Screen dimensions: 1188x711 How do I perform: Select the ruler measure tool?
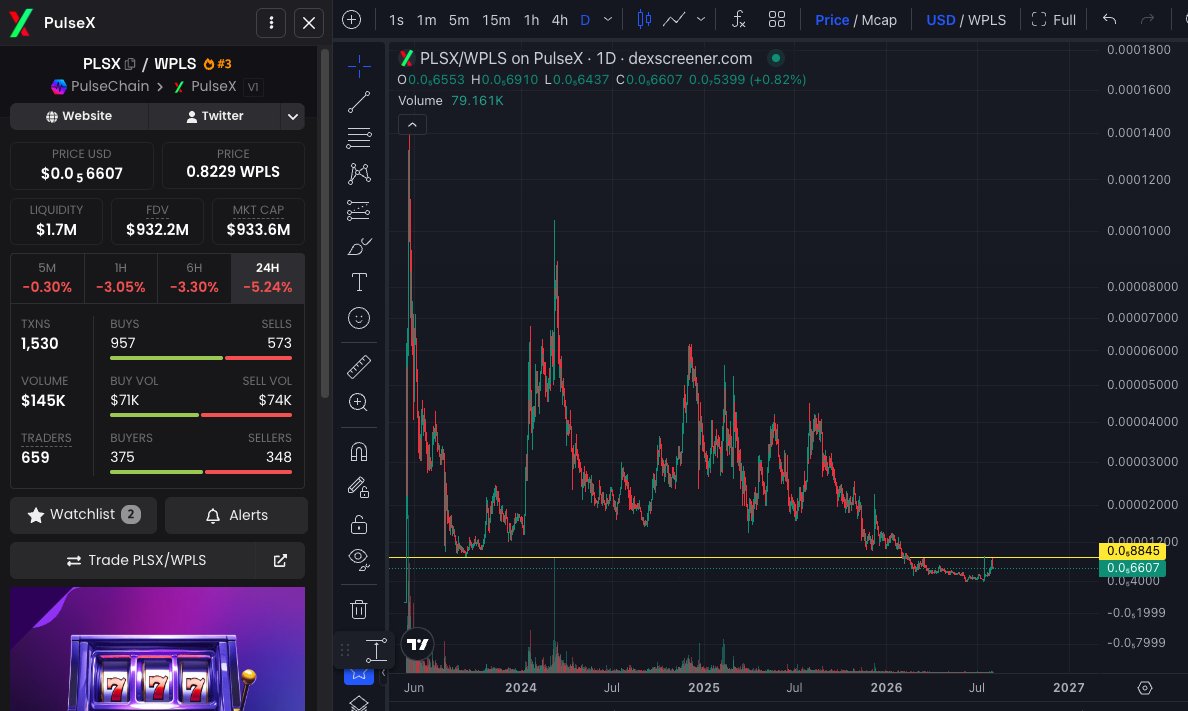click(359, 366)
